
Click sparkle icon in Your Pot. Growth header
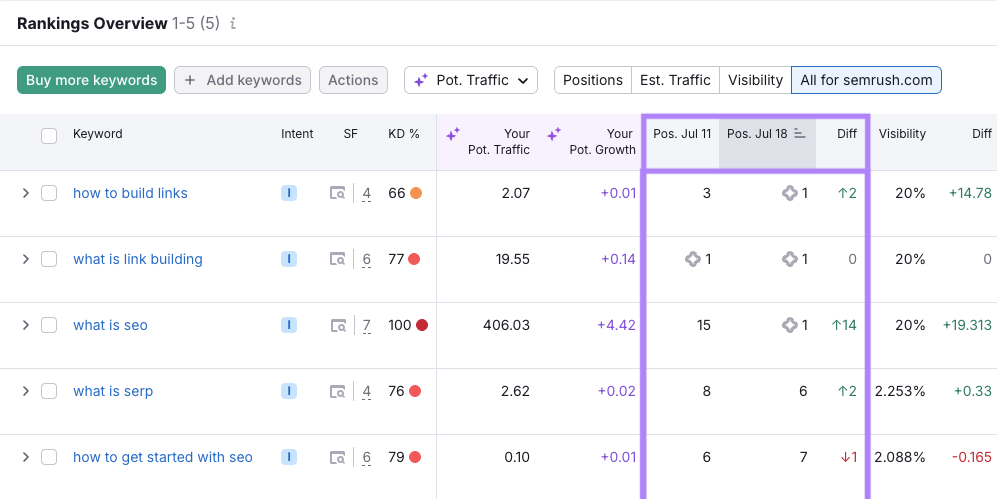coord(553,134)
